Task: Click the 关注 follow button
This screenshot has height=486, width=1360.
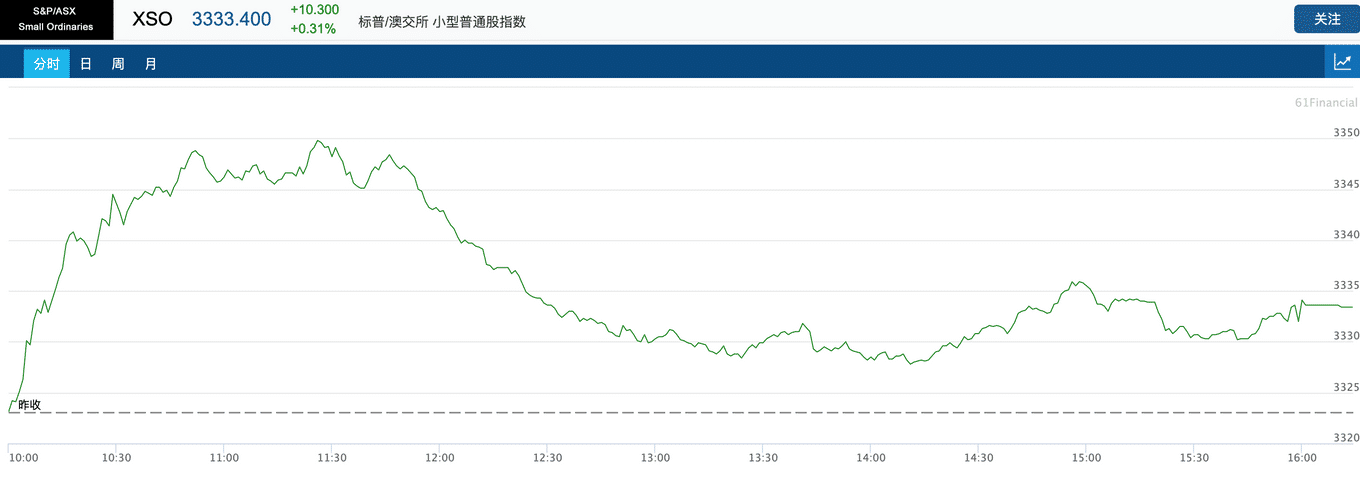Action: [1326, 19]
